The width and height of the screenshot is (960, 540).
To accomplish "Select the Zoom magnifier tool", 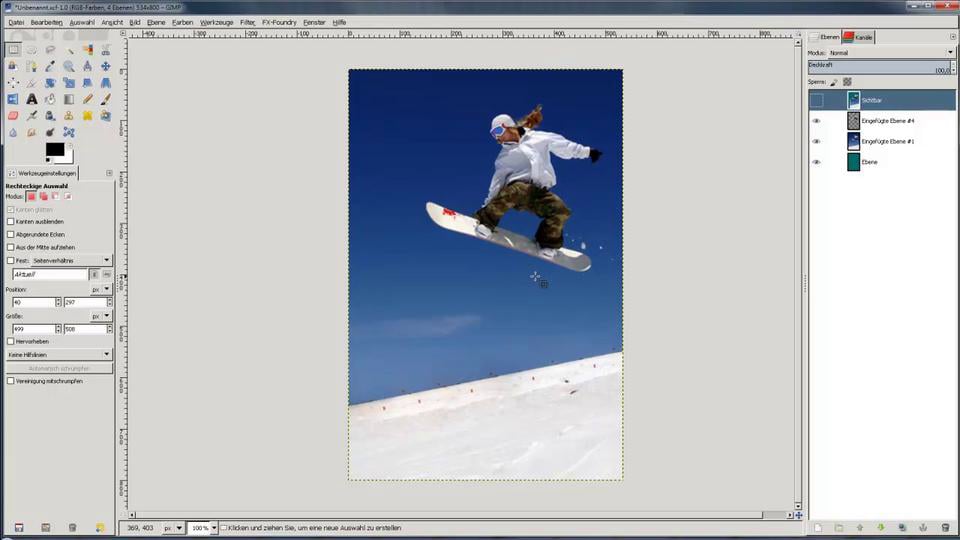I will tap(69, 66).
